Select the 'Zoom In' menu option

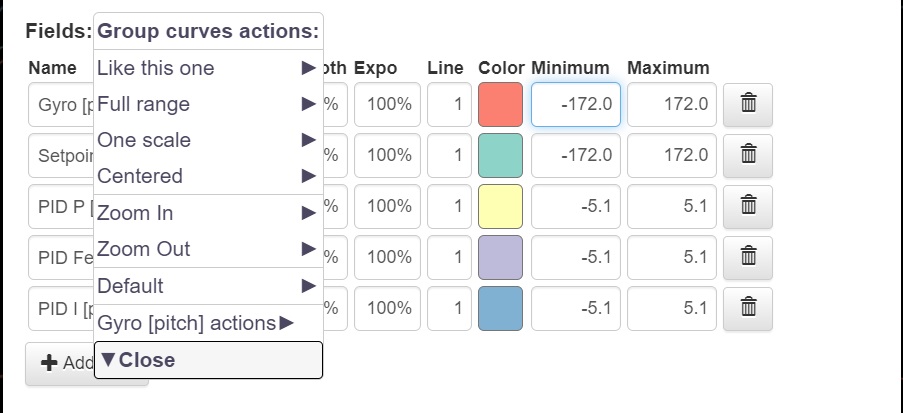[x=207, y=213]
